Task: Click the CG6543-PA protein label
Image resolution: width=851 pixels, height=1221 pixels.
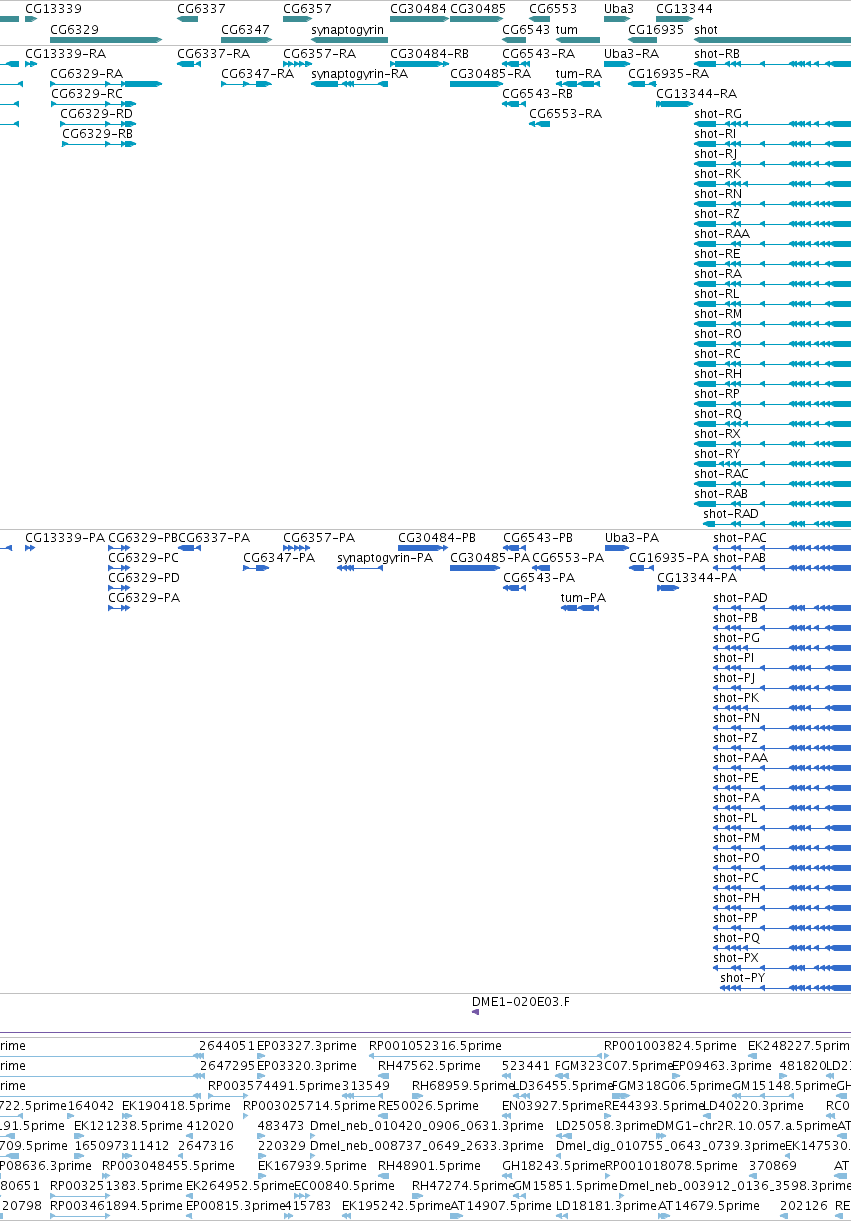Action: coord(539,578)
